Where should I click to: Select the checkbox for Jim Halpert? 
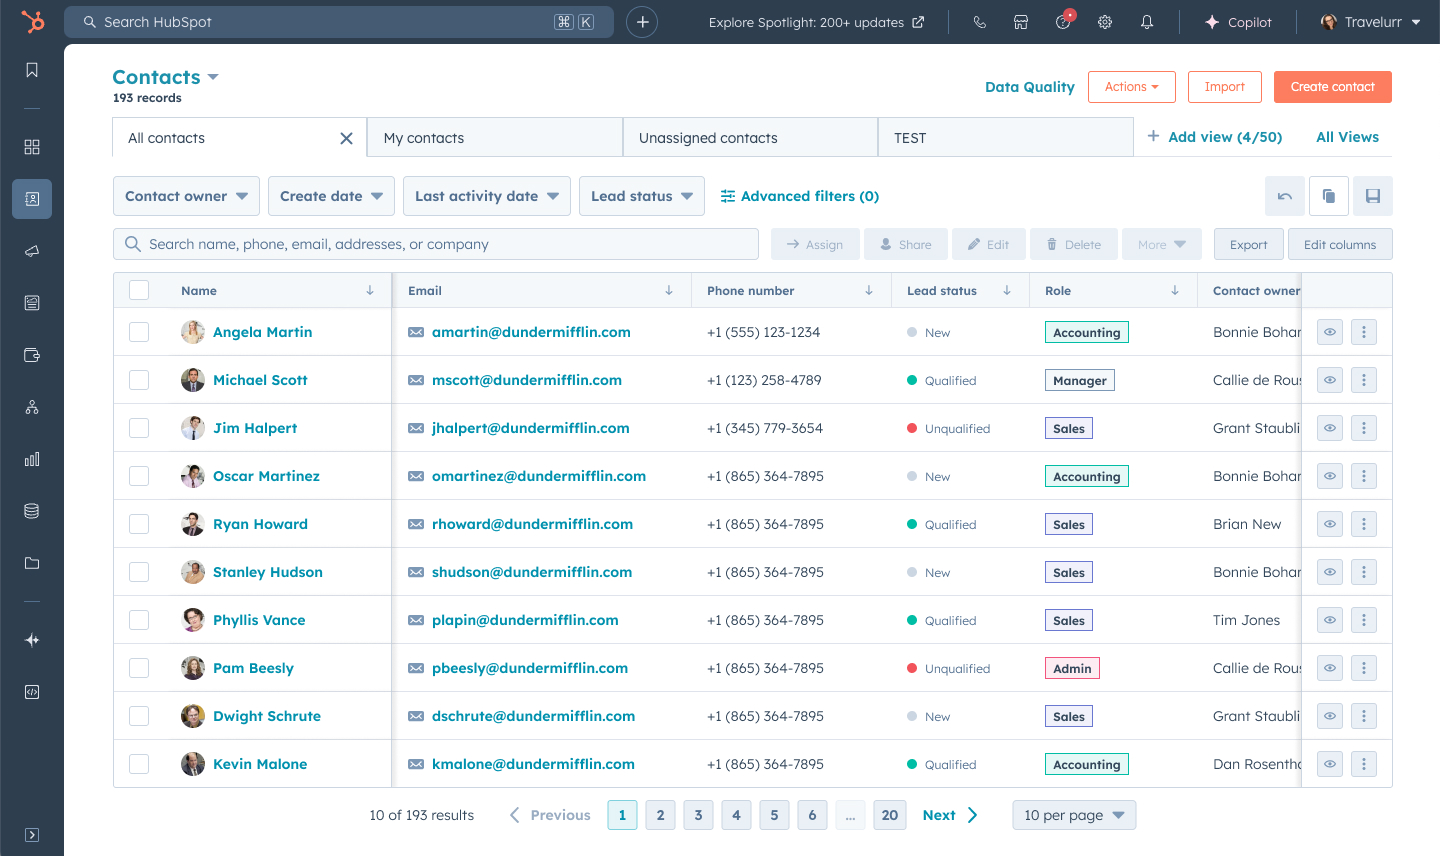139,428
